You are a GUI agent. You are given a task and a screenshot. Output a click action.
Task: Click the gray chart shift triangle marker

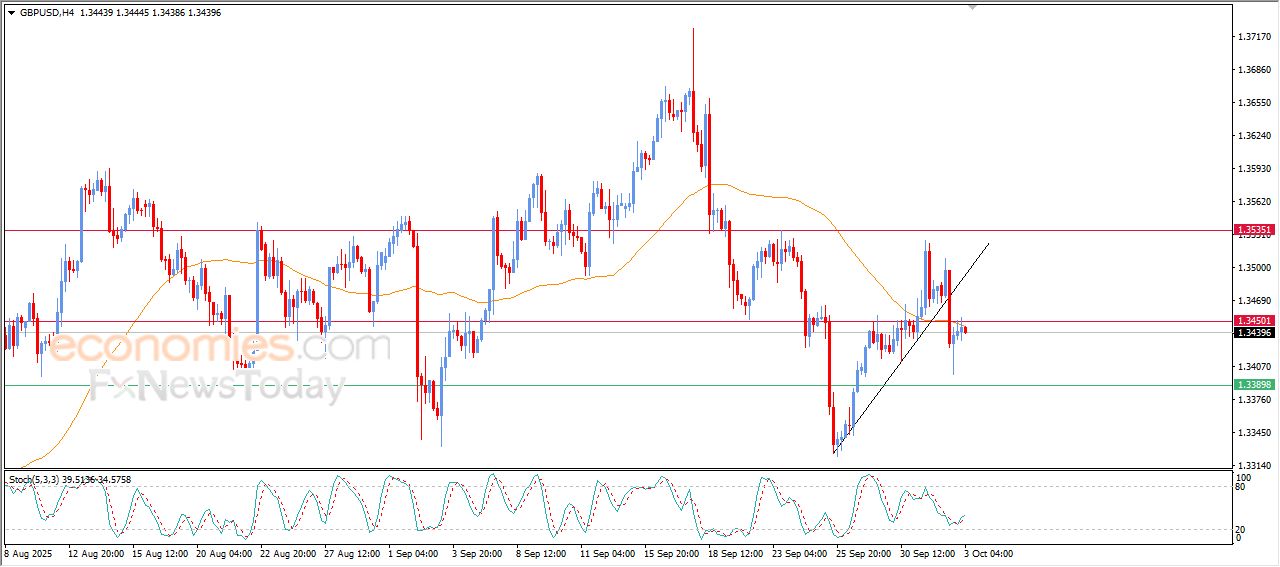pos(972,7)
